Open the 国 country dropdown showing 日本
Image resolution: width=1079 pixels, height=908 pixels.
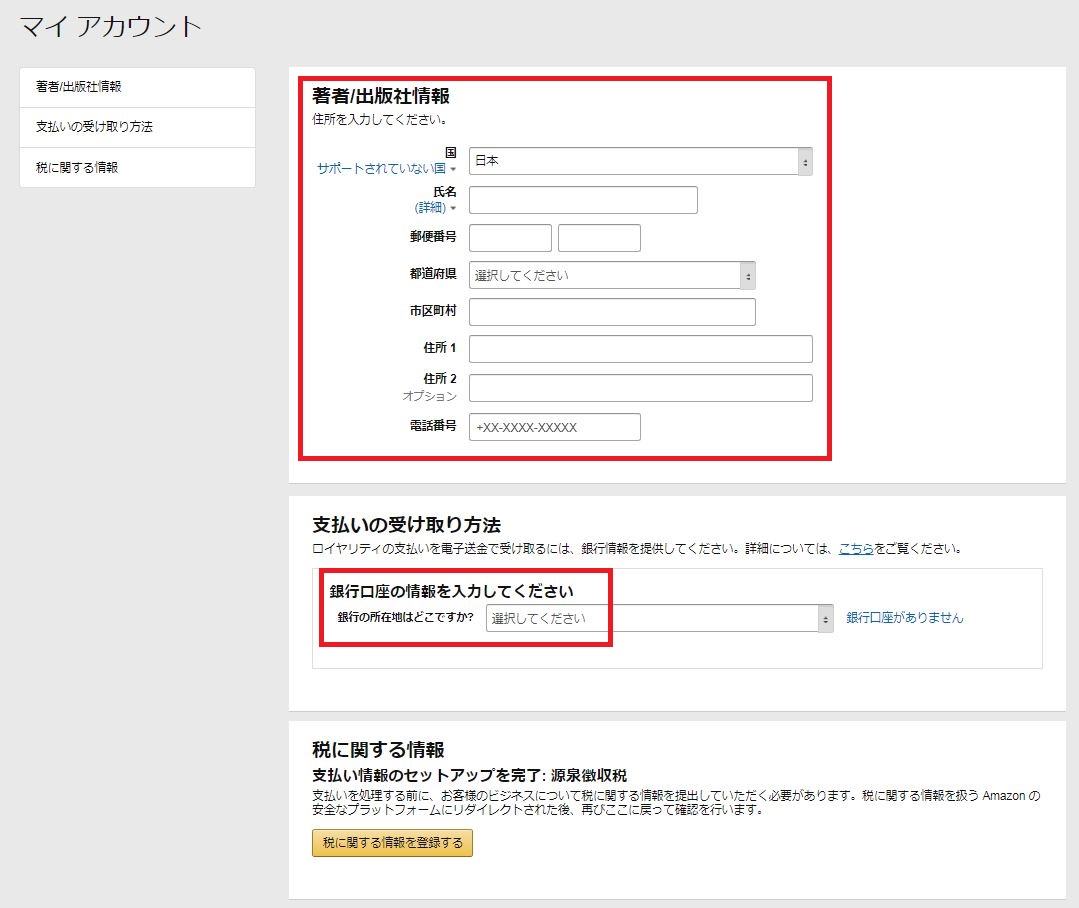coord(640,161)
